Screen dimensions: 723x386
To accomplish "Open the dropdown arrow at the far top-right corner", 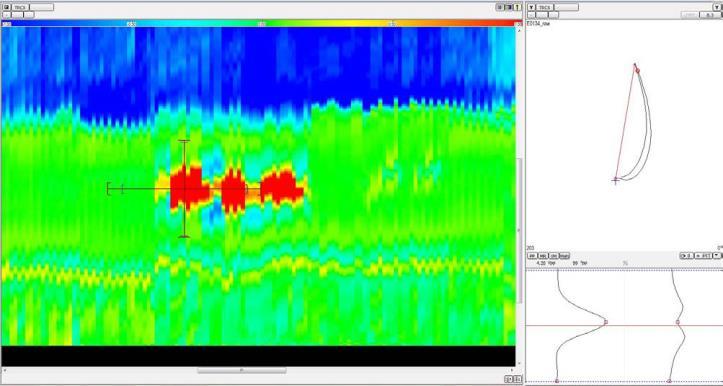I will click(719, 7).
